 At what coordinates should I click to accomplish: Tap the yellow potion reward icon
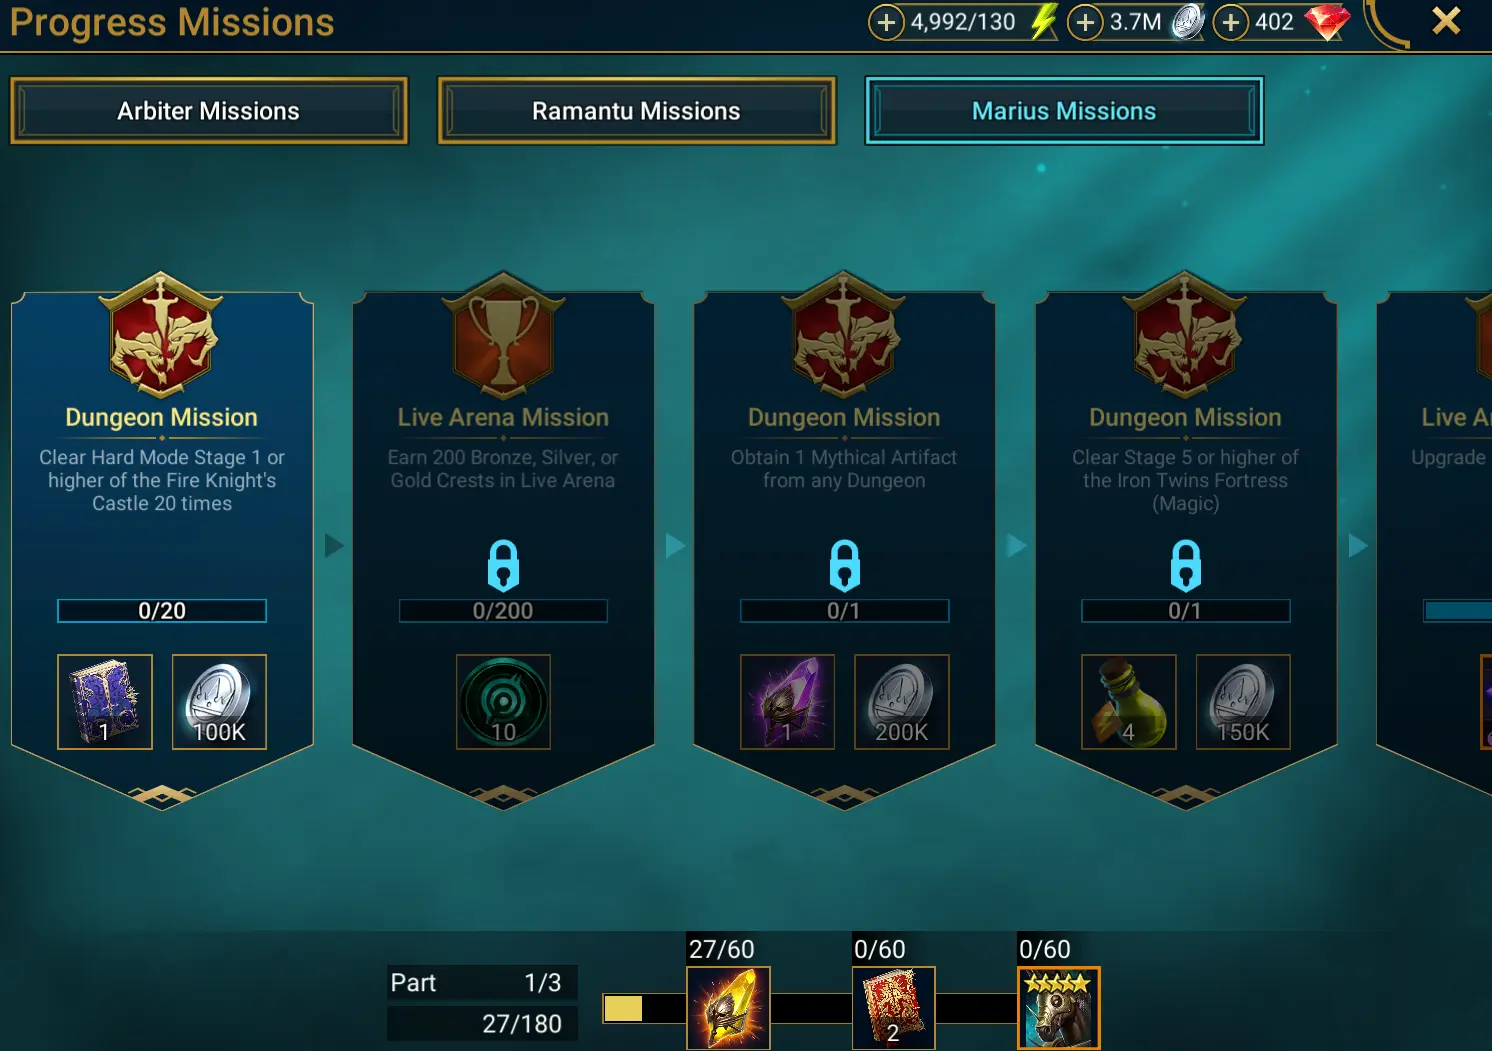click(1129, 702)
